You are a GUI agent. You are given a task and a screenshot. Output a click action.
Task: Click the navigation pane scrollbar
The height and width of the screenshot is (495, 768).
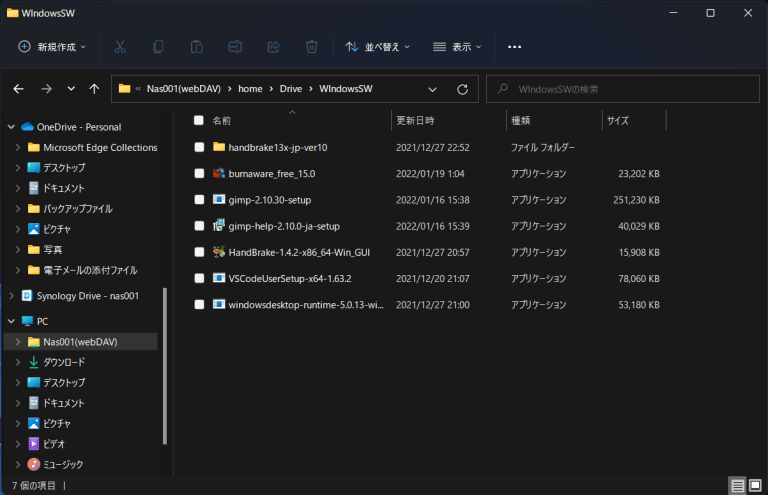165,366
